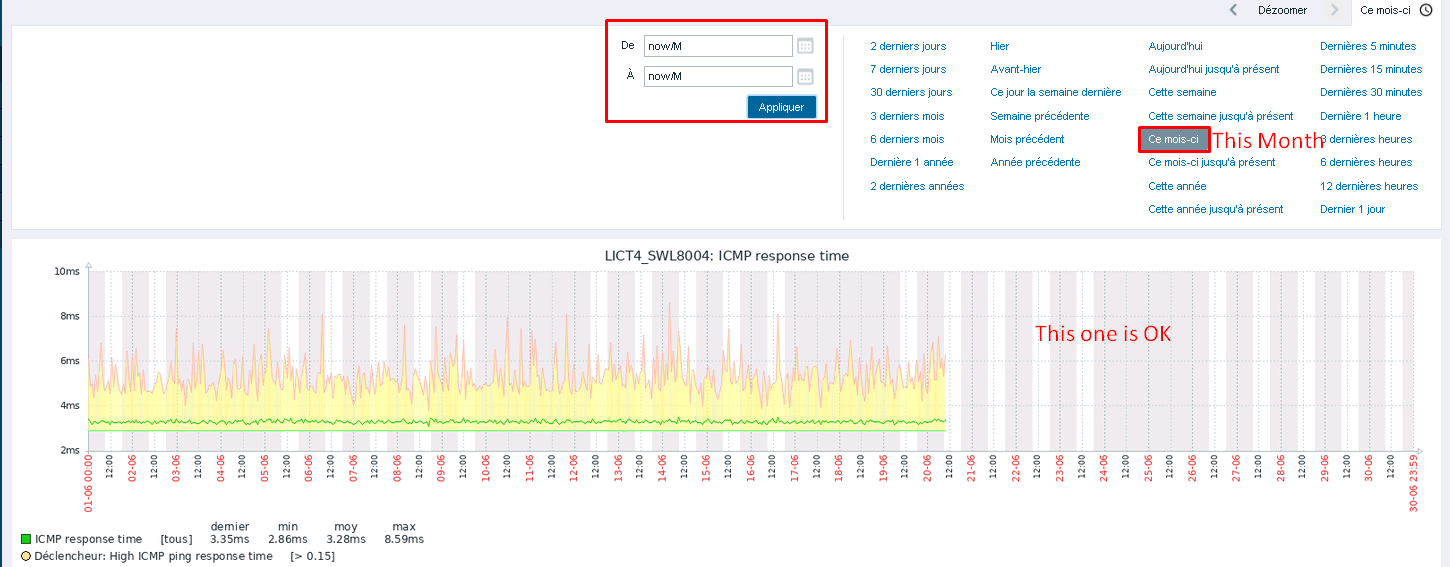Choose Mois précédent preset
The image size is (1450, 567).
(x=1027, y=139)
